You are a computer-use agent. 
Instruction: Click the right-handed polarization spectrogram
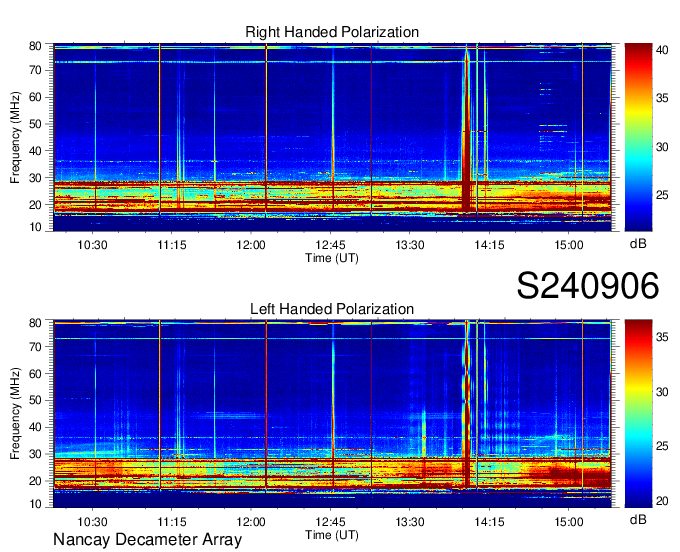(x=332, y=137)
